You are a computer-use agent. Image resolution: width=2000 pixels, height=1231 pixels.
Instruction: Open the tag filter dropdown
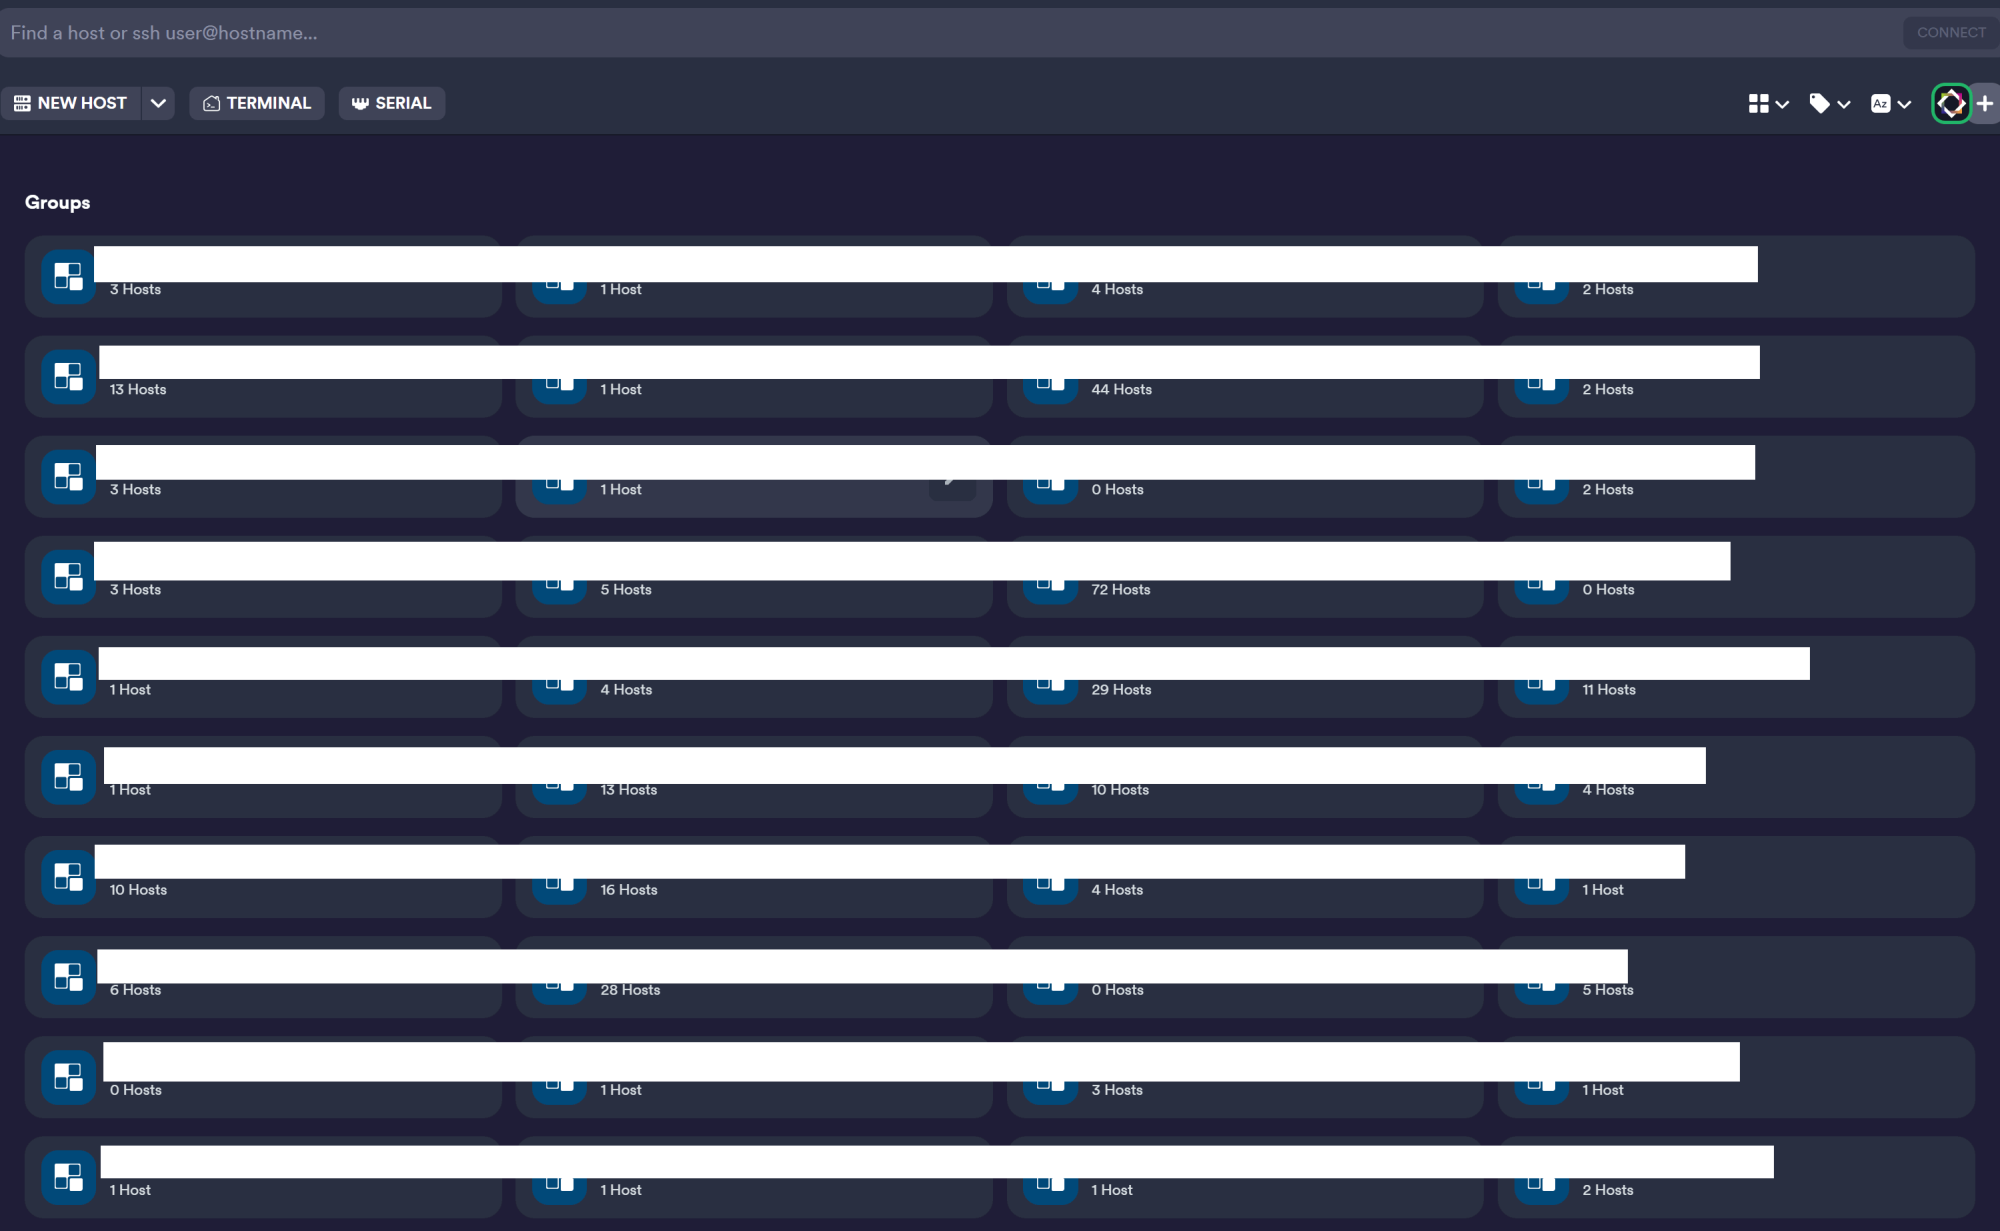pos(1829,103)
